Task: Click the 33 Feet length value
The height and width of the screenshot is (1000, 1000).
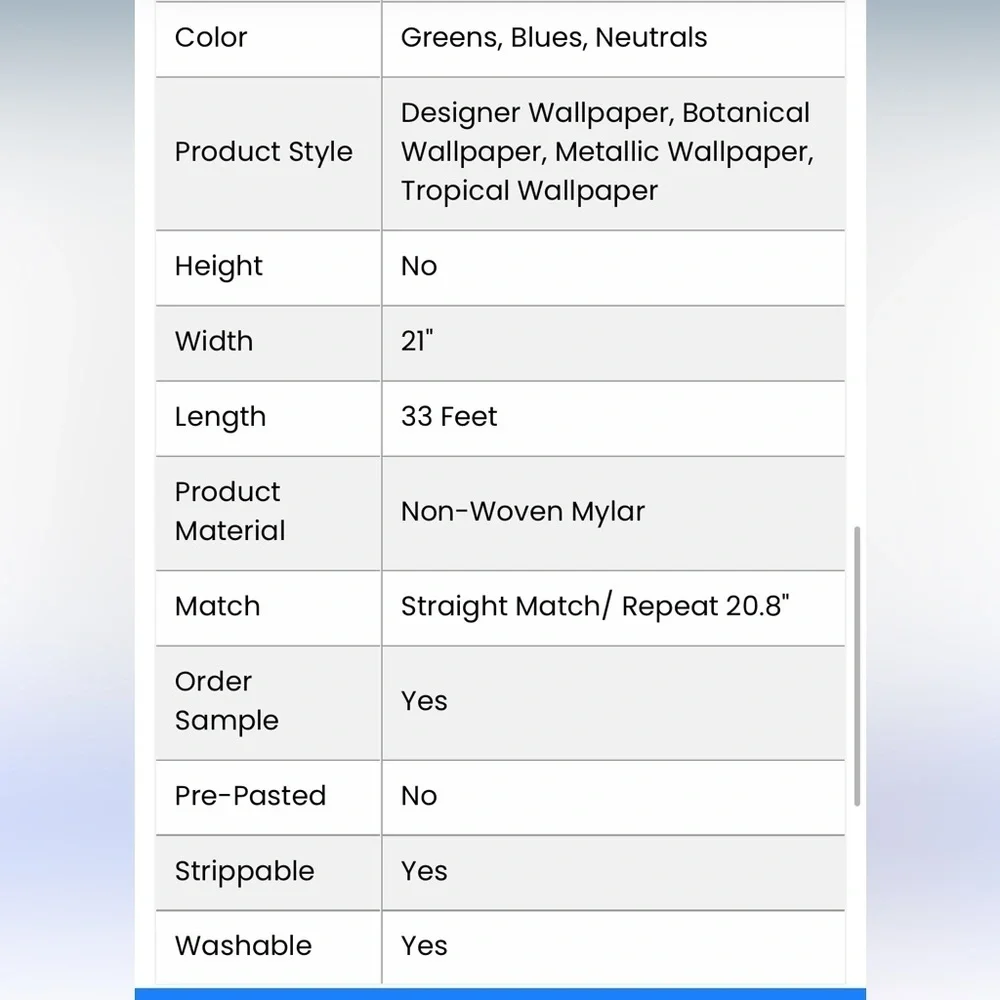Action: [x=449, y=416]
